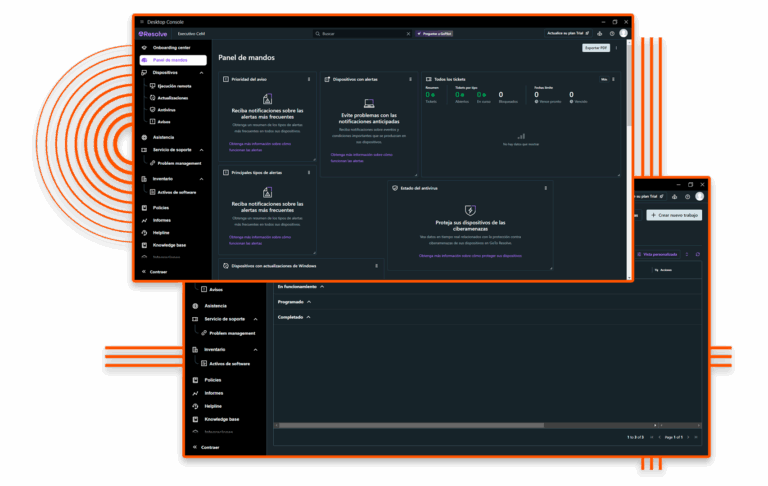Click the Helpline icon in front sidebar

coord(144,232)
